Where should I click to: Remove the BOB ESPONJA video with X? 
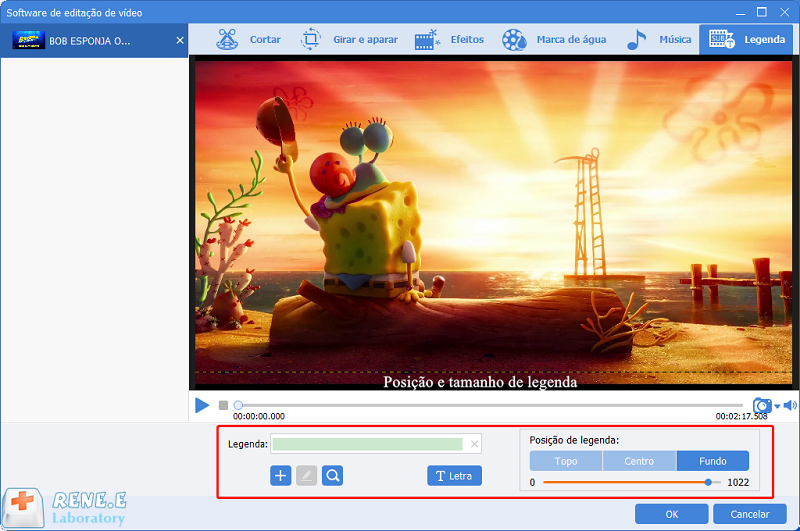pos(180,40)
